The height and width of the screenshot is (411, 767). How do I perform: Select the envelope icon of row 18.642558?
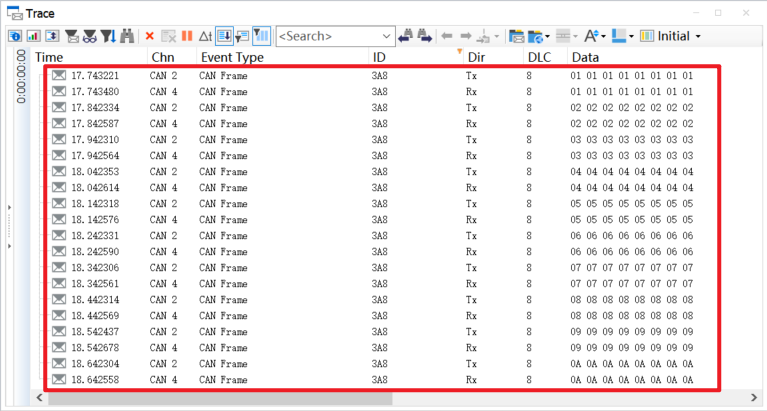click(x=59, y=379)
